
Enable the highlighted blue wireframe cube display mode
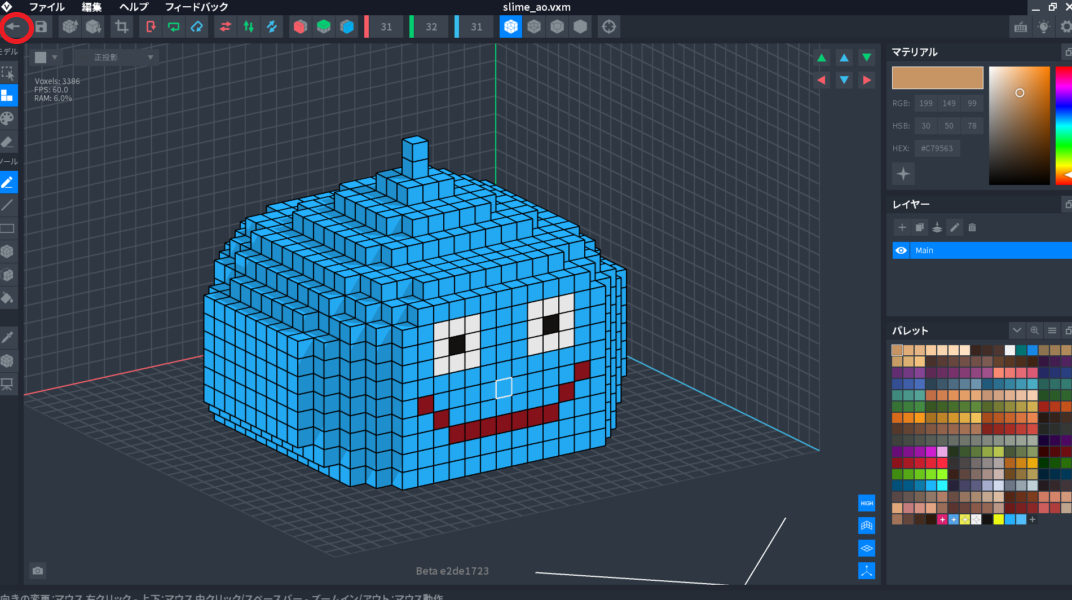click(511, 27)
